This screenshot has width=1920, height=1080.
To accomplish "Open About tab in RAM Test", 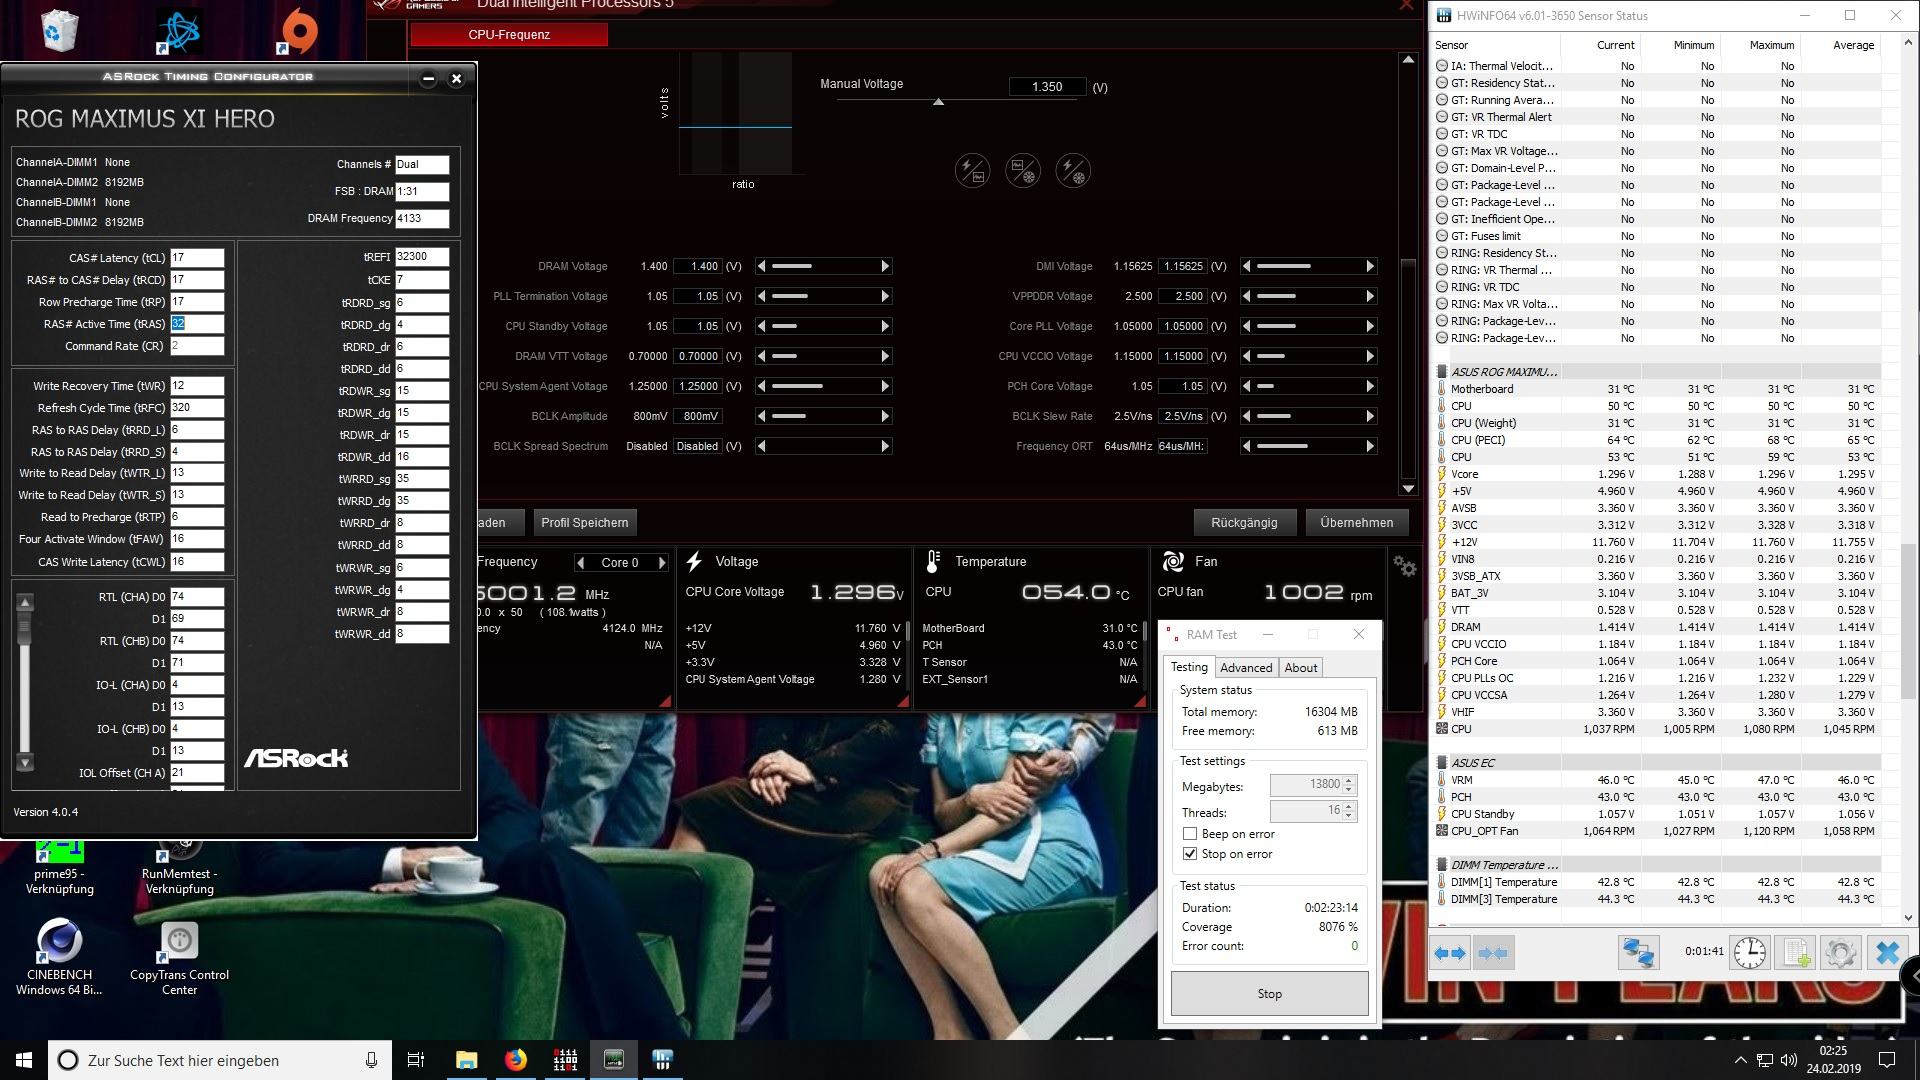I will pos(1300,667).
